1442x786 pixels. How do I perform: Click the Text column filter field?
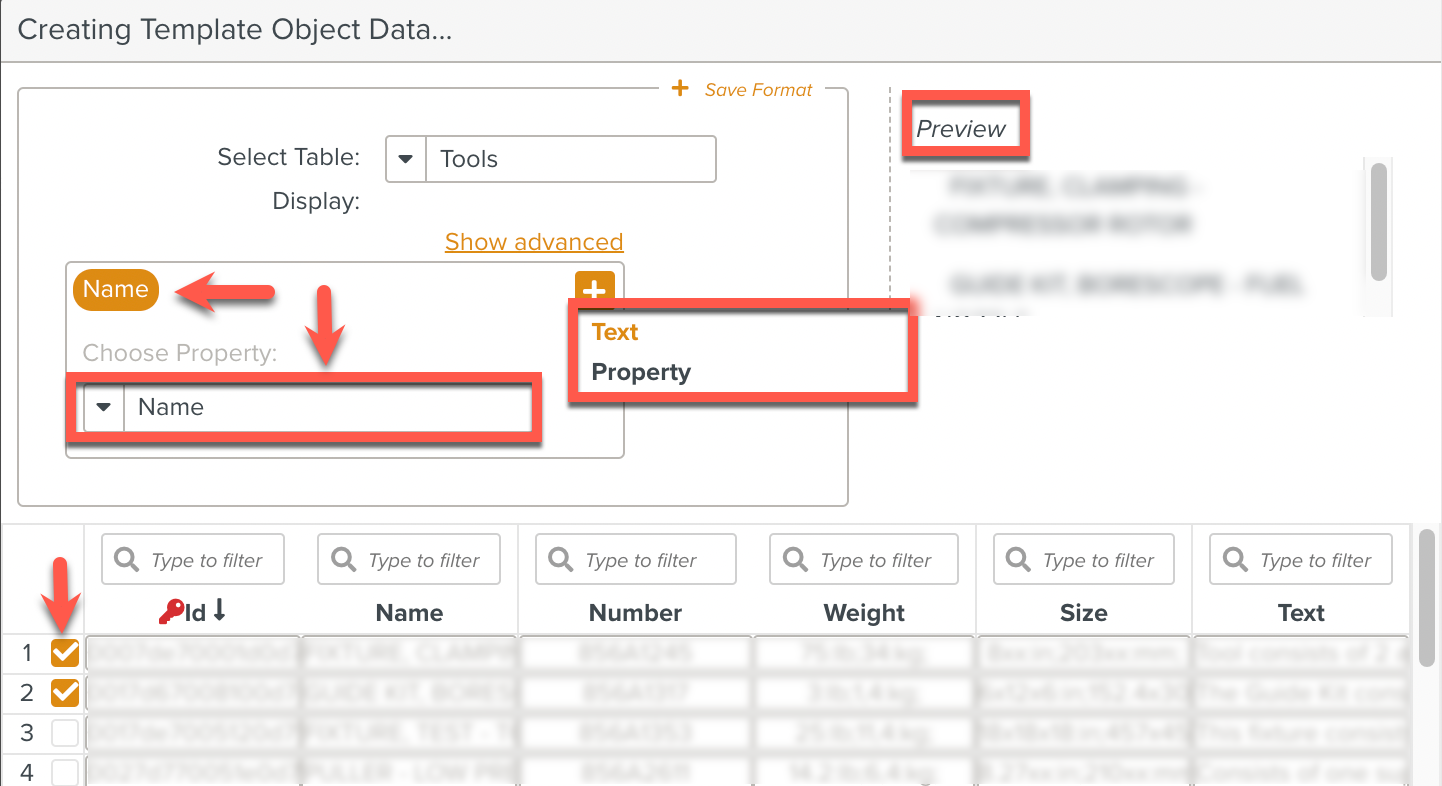(1315, 560)
